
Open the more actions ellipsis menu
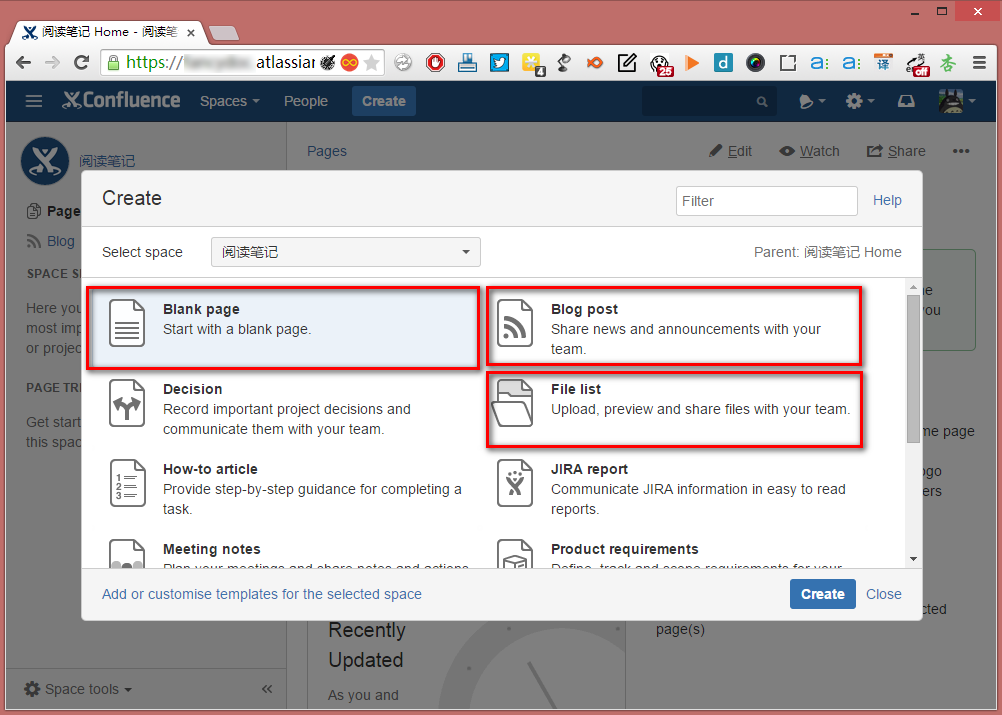click(x=961, y=151)
